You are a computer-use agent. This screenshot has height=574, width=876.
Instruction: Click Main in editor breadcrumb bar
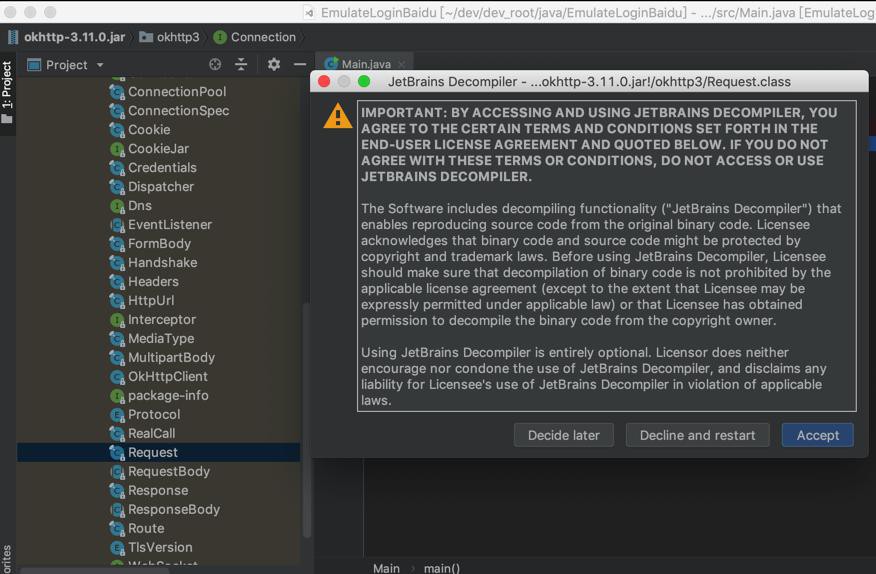tap(386, 568)
